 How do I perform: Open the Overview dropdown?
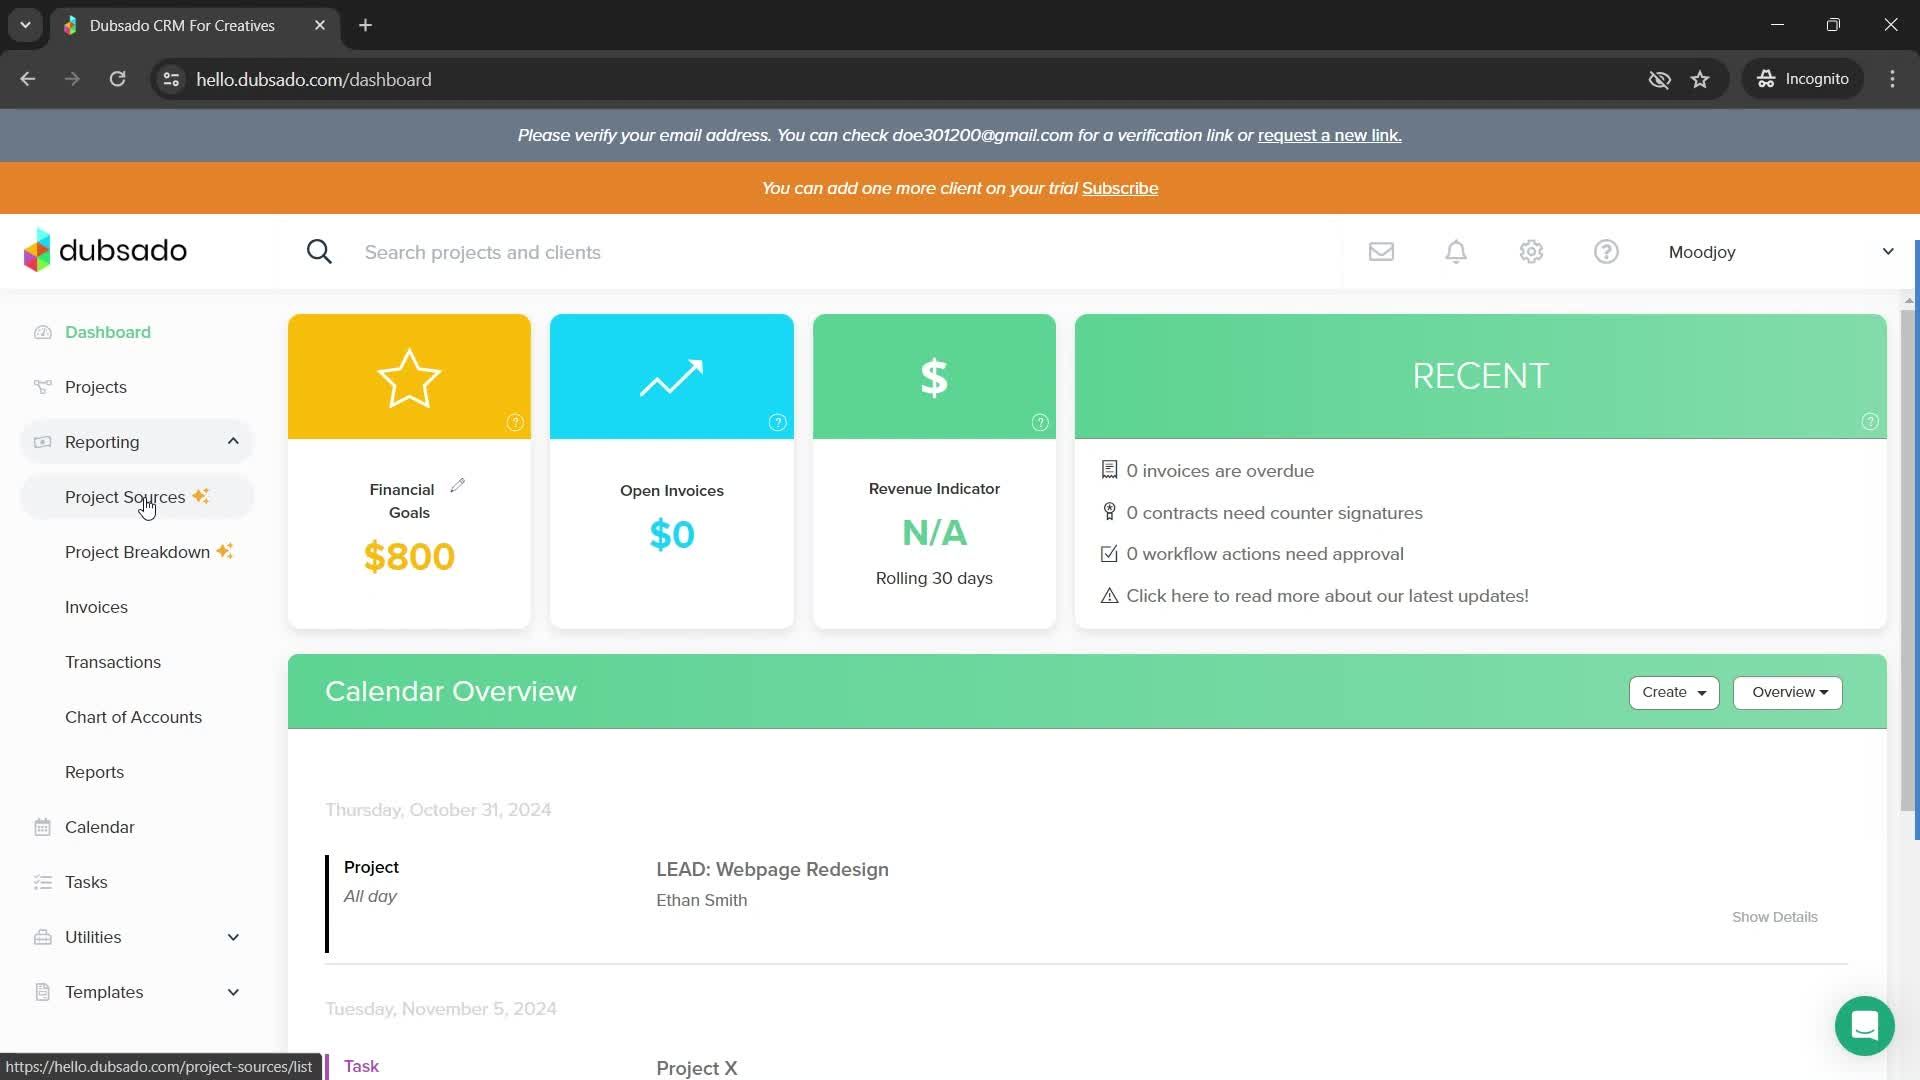click(x=1788, y=692)
